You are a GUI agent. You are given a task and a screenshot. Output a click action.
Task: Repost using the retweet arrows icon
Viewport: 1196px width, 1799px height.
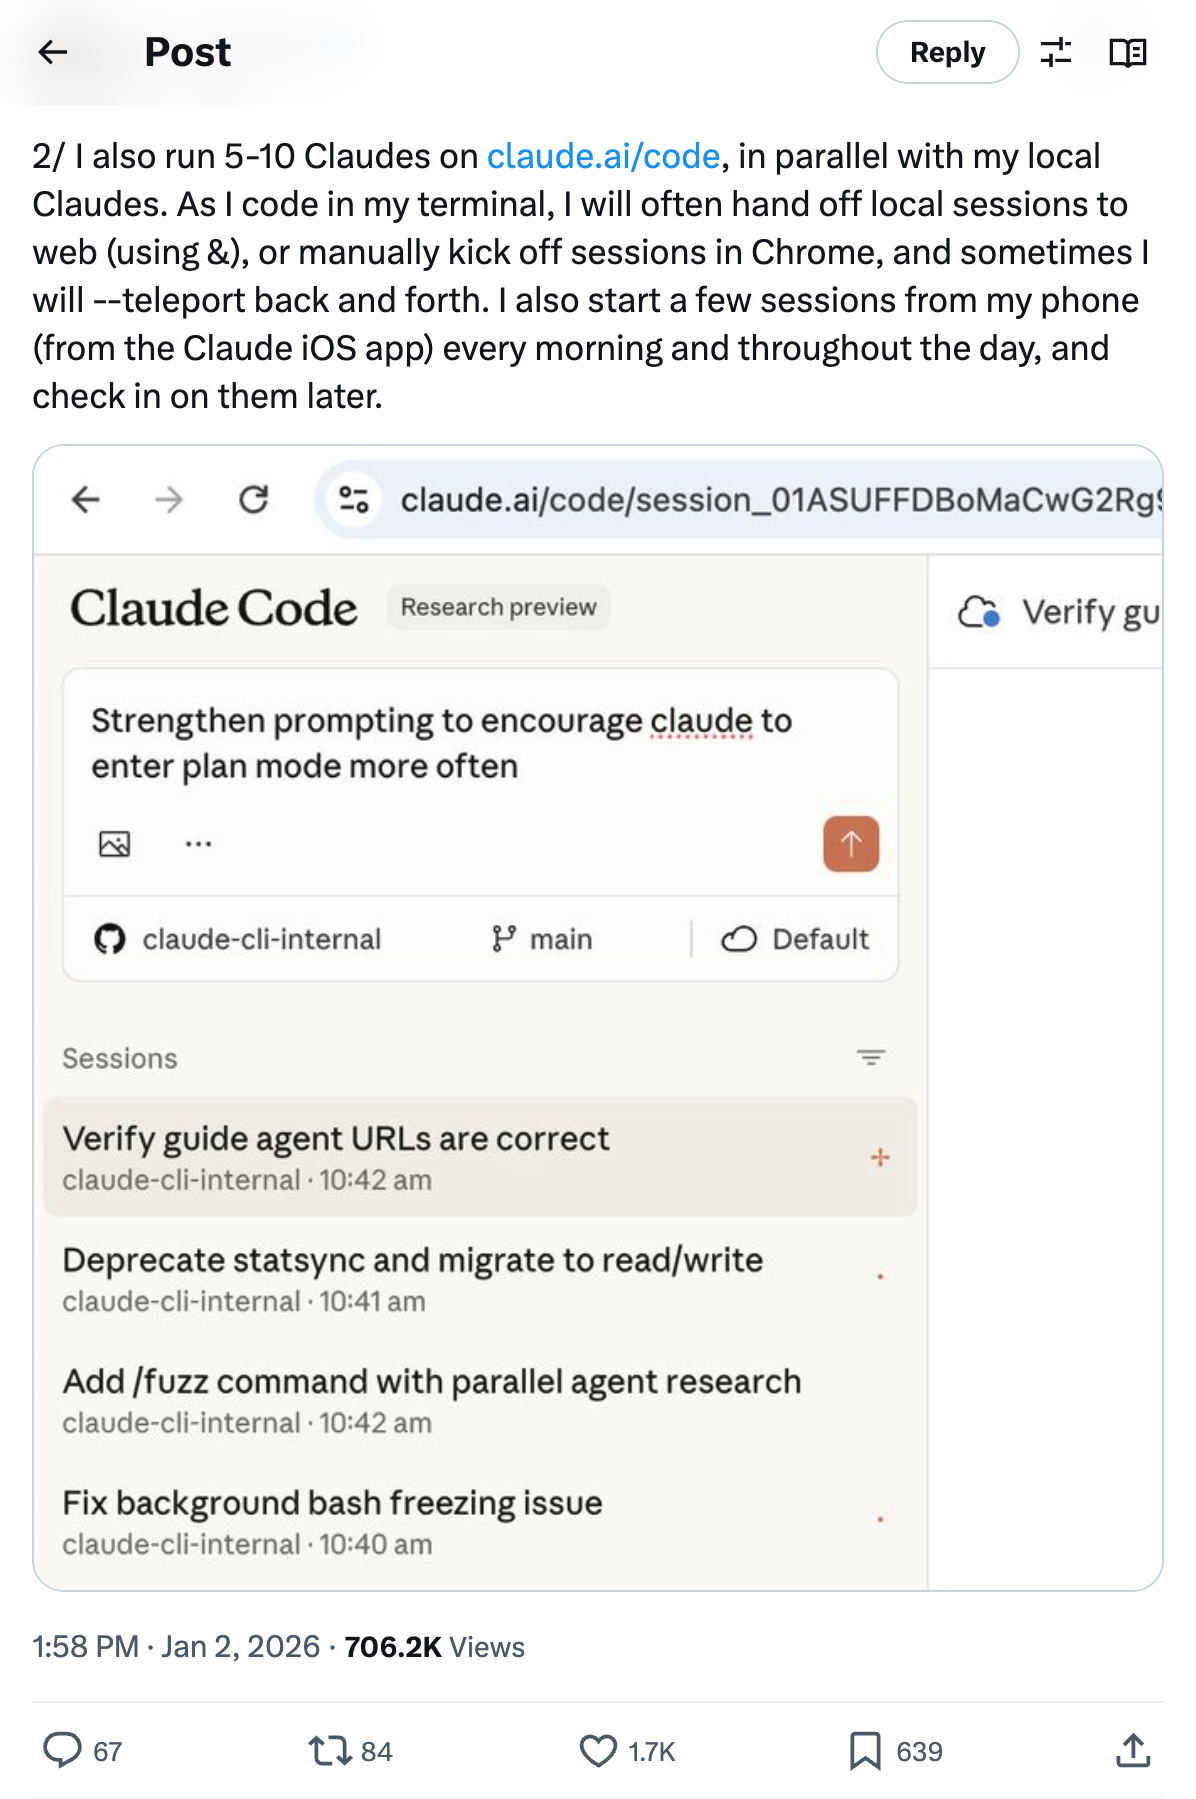pos(329,1750)
